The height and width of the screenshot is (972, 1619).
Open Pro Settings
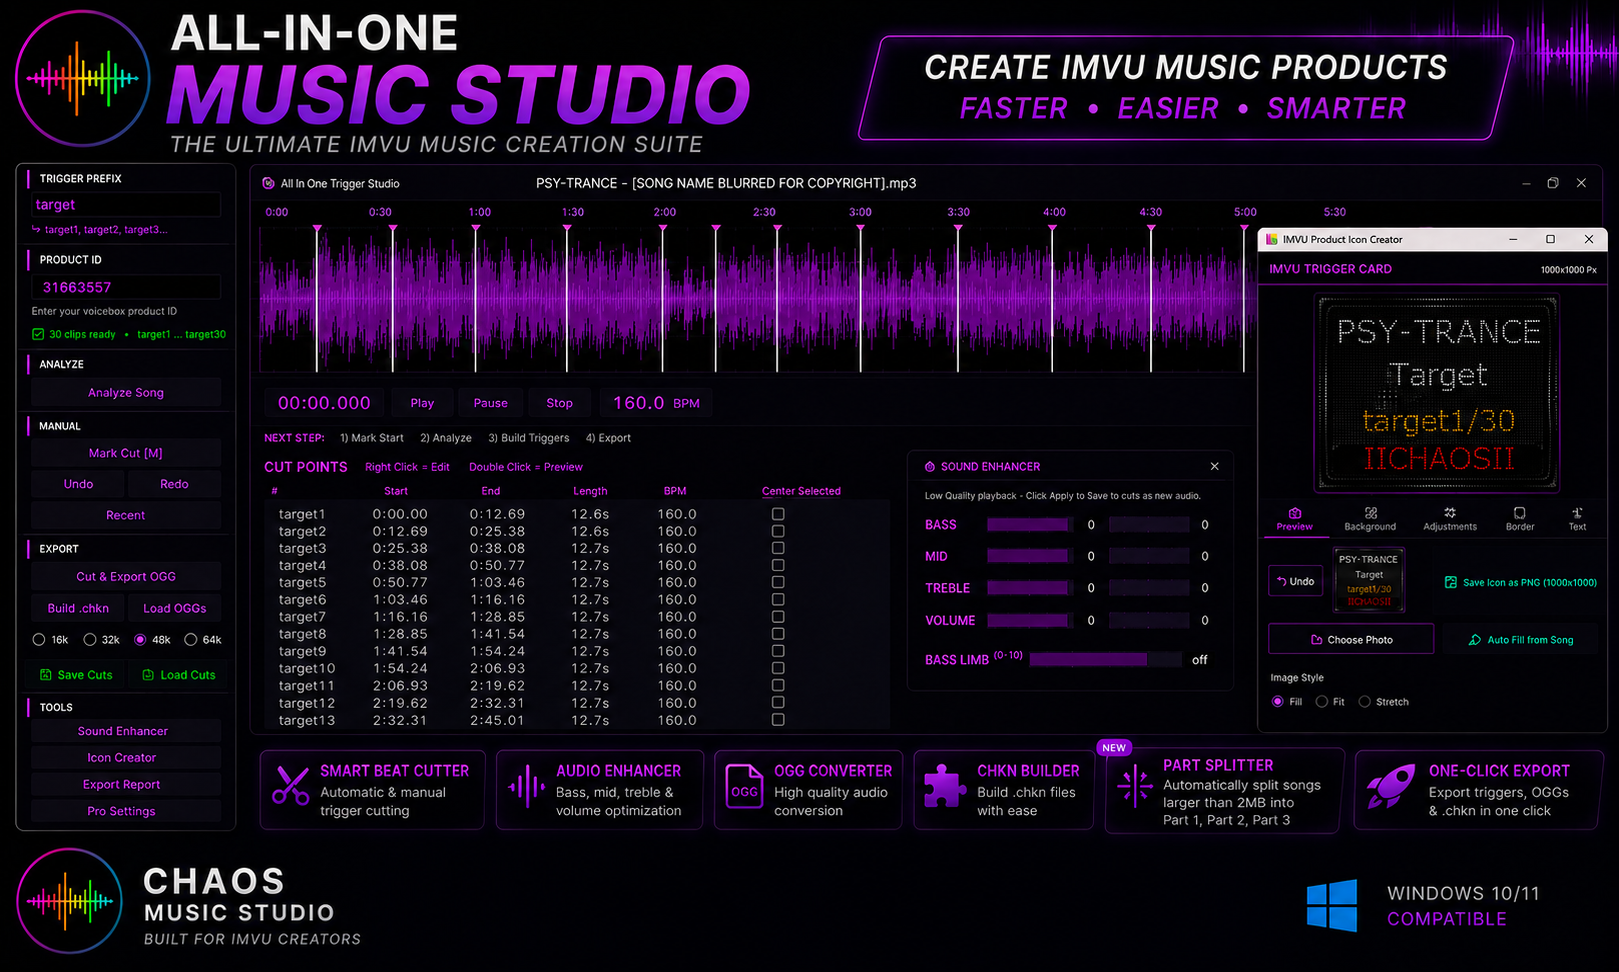pyautogui.click(x=126, y=811)
